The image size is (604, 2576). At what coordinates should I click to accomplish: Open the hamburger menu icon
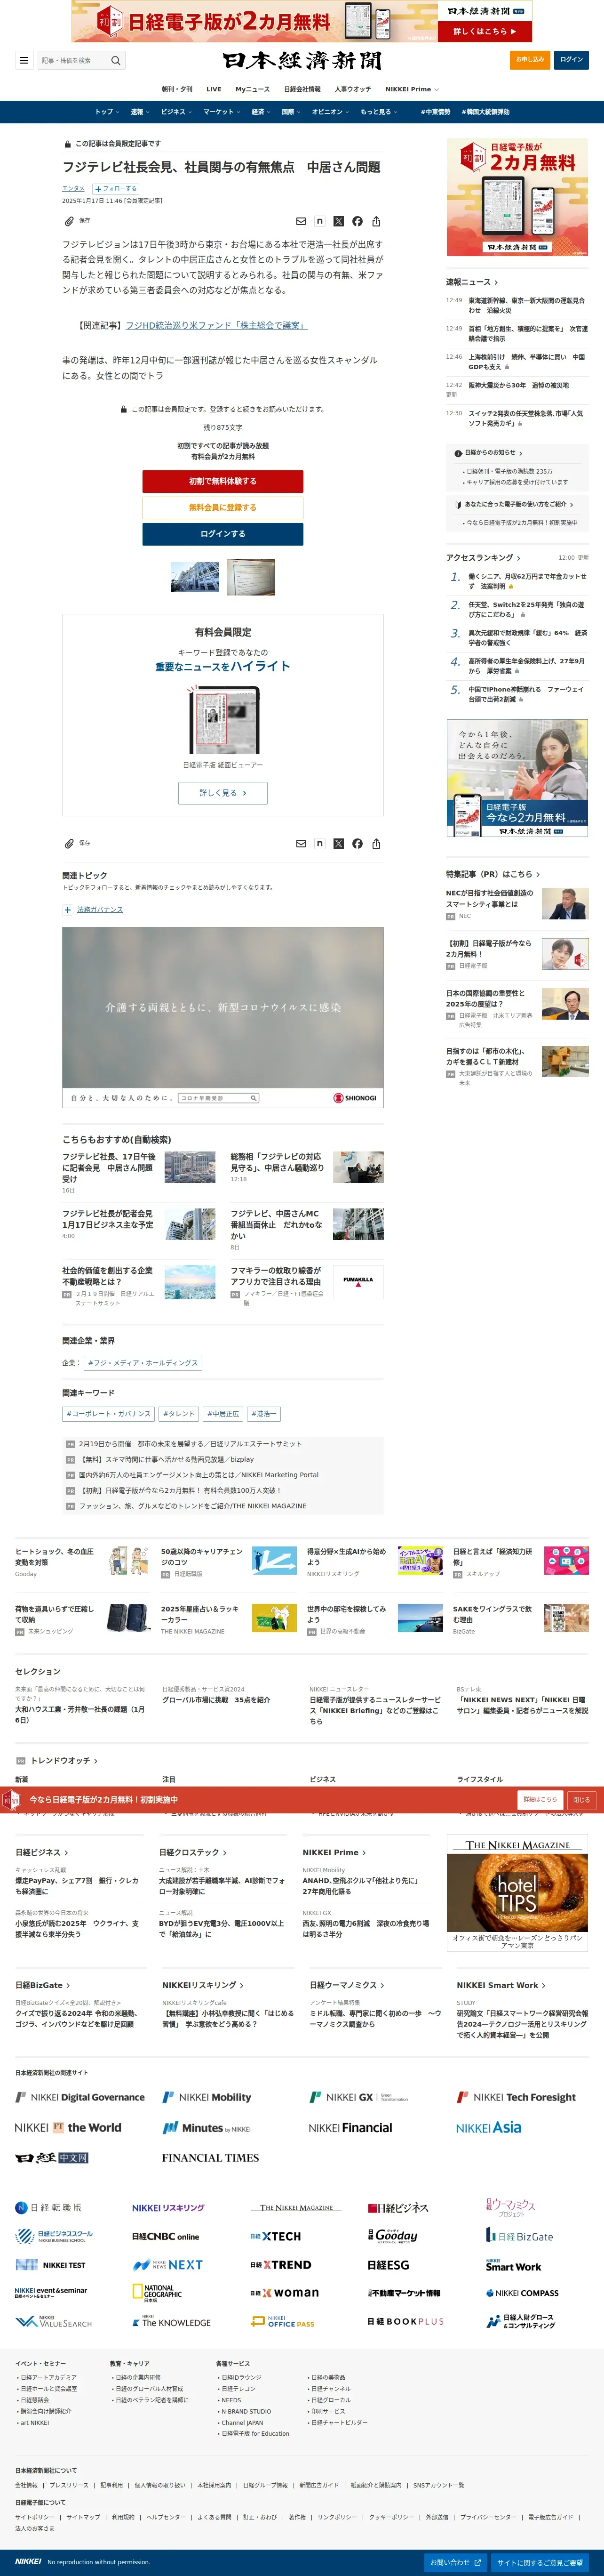pyautogui.click(x=24, y=60)
